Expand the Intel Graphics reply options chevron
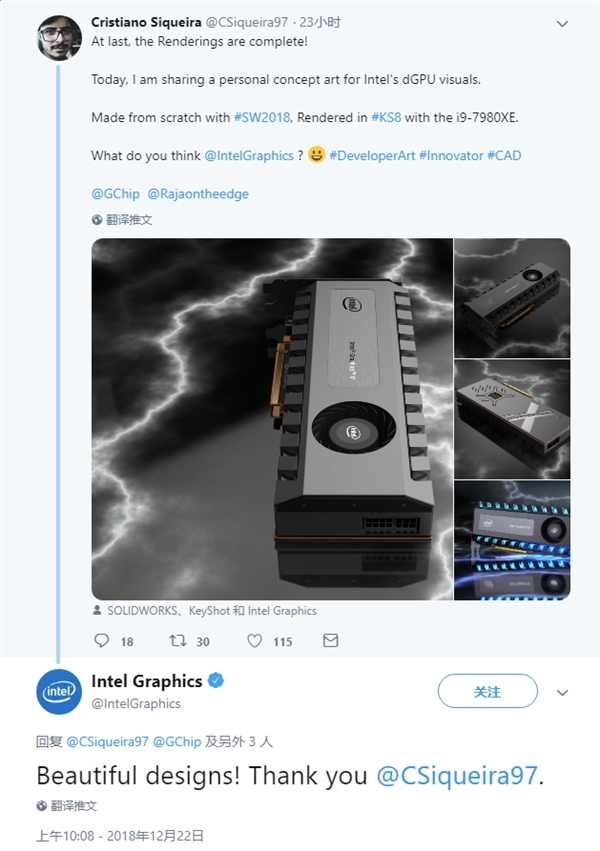Screen dimensions: 600x851 click(x=564, y=690)
